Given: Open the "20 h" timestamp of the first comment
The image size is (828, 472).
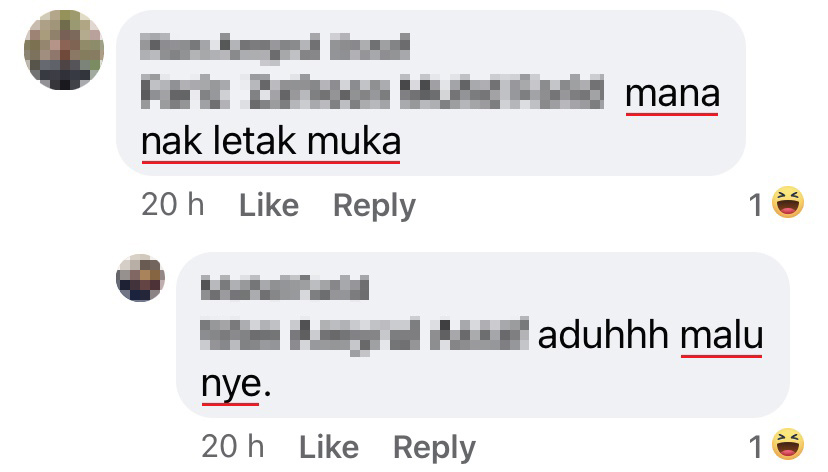Looking at the screenshot, I should (x=173, y=204).
